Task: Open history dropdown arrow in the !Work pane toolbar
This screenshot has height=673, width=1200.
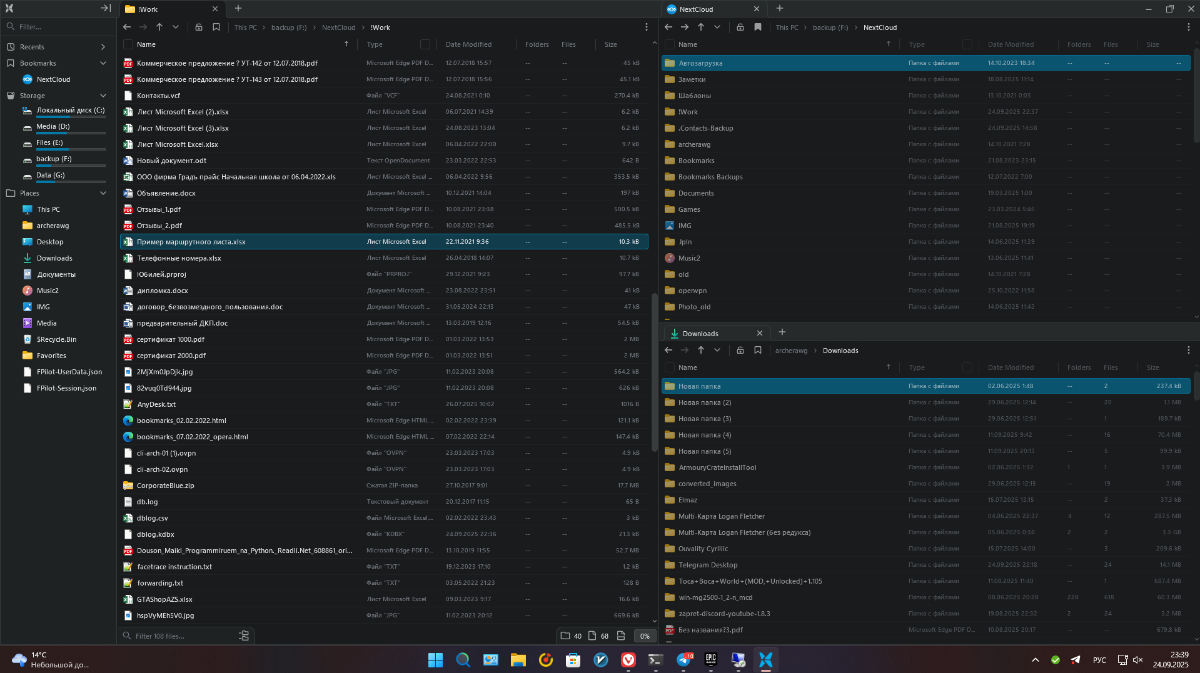Action: [176, 27]
